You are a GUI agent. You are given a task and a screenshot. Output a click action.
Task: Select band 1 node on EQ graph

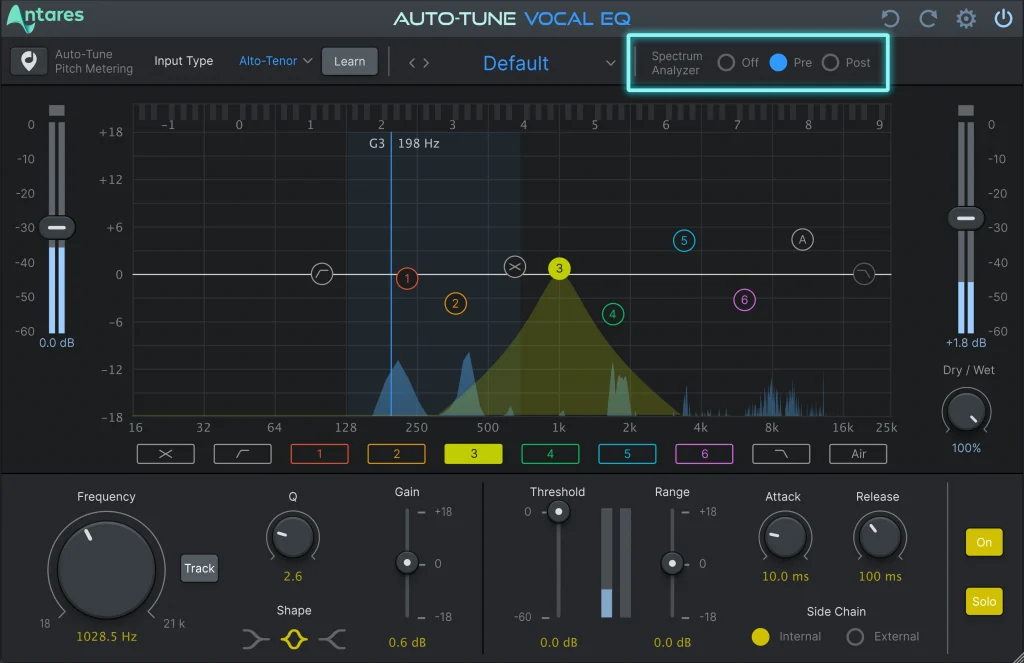407,279
